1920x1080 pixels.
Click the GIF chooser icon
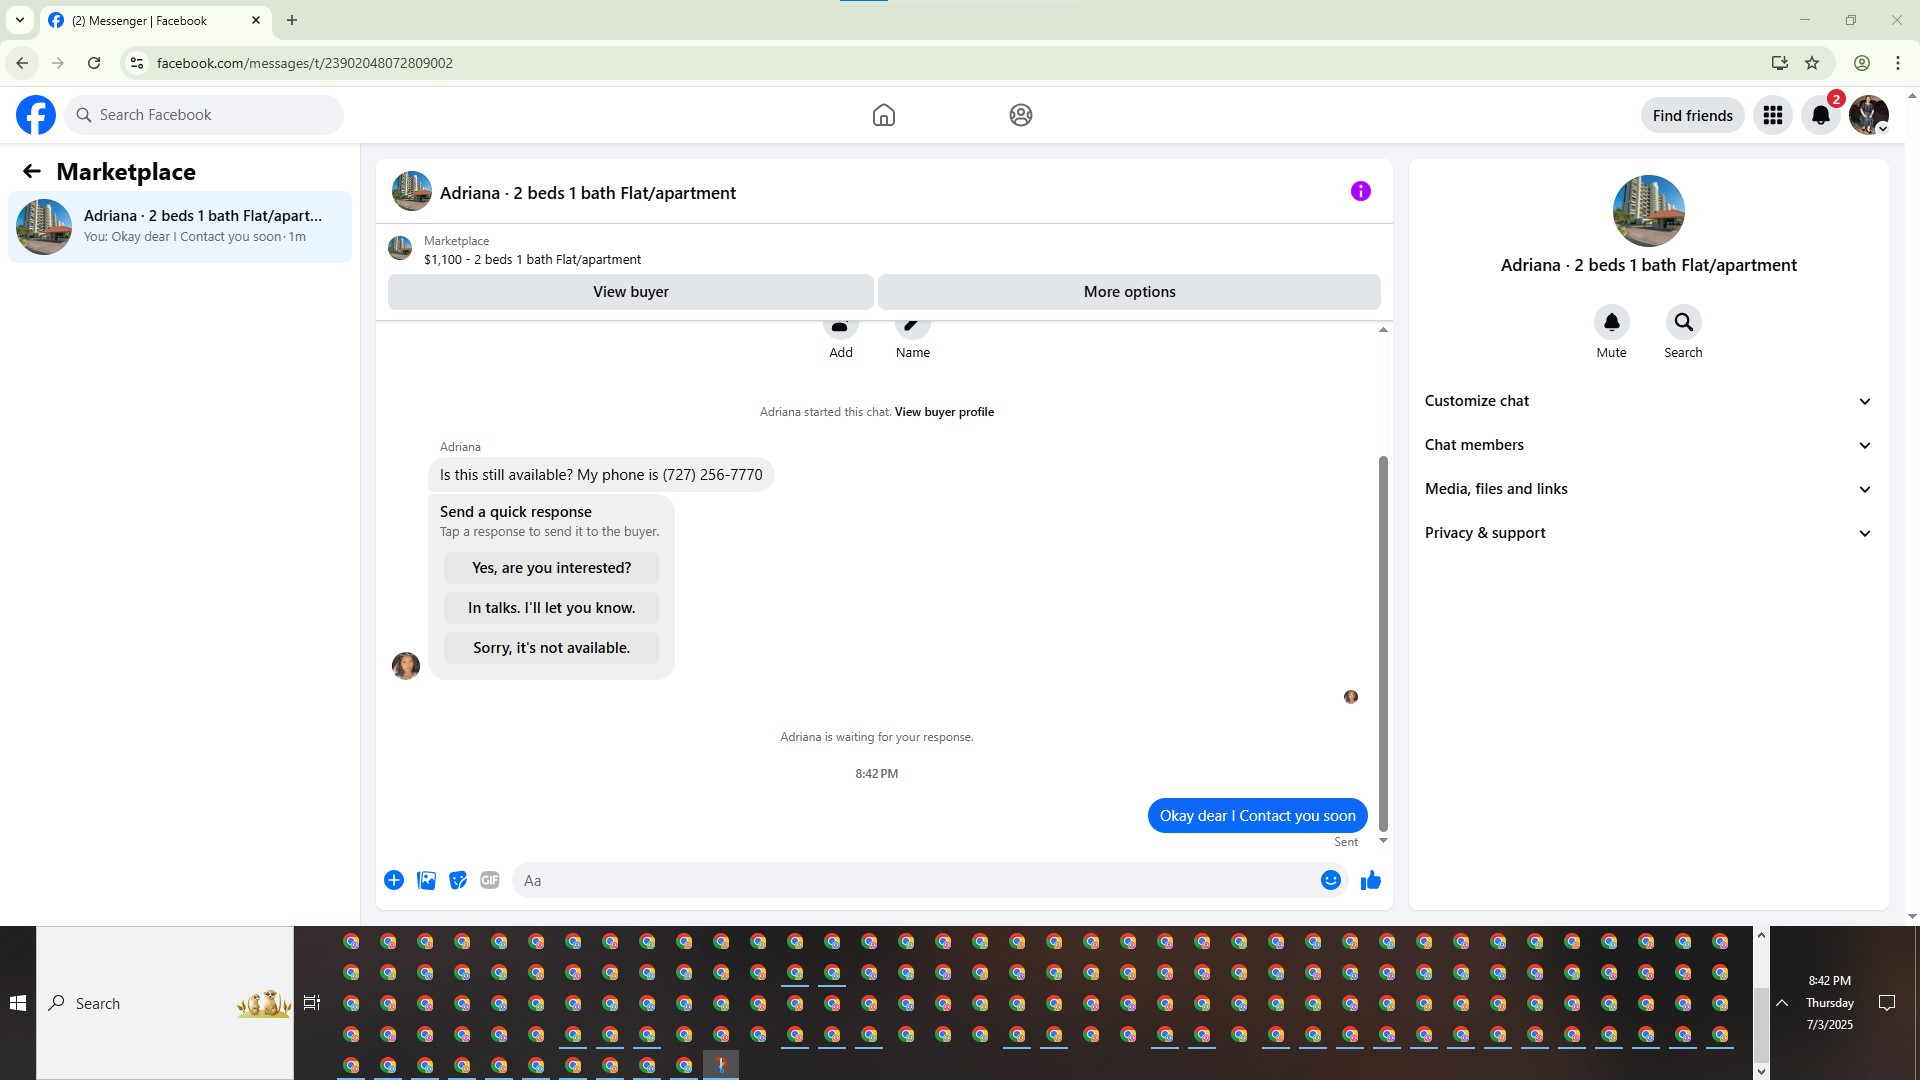tap(489, 880)
